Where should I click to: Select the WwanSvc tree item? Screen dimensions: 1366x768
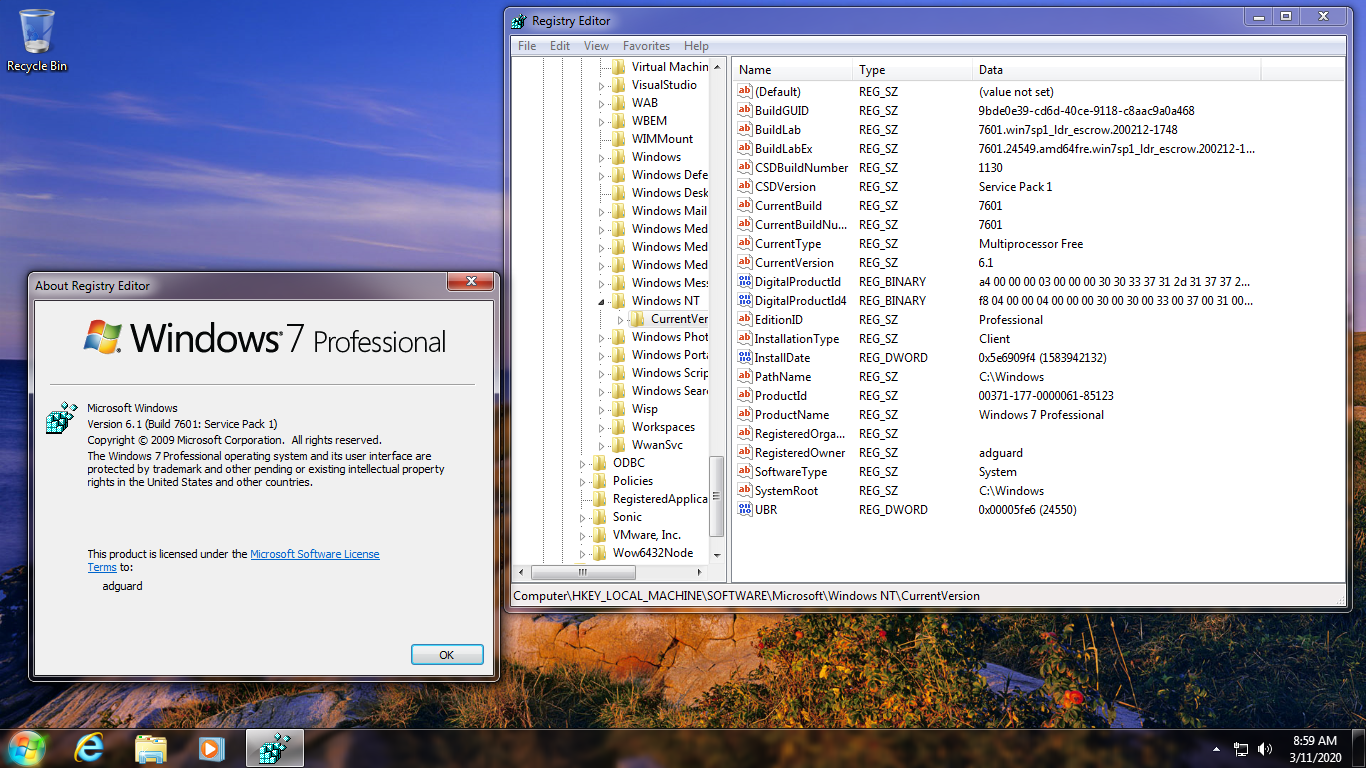pos(658,445)
